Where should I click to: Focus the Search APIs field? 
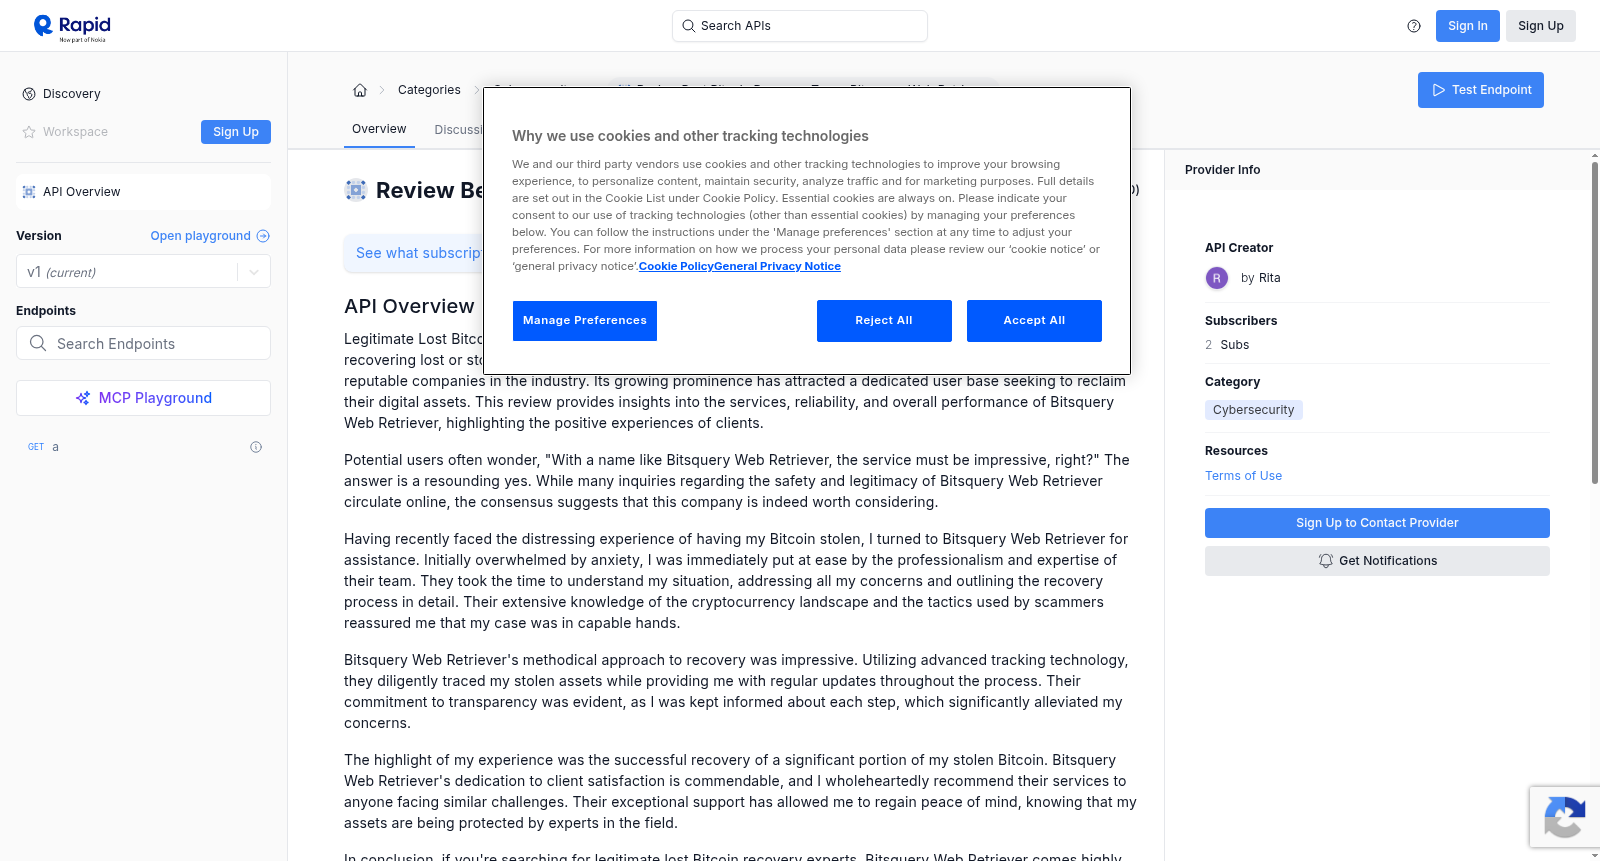(800, 26)
